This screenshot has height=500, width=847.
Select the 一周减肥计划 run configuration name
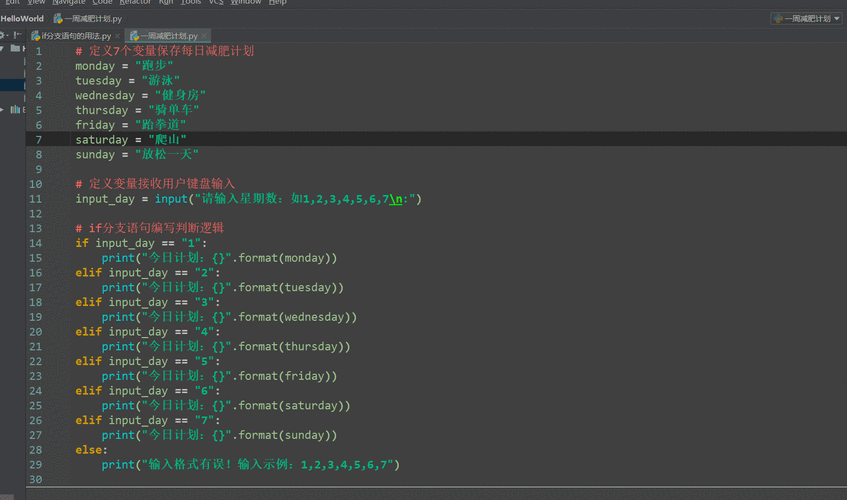pos(808,18)
